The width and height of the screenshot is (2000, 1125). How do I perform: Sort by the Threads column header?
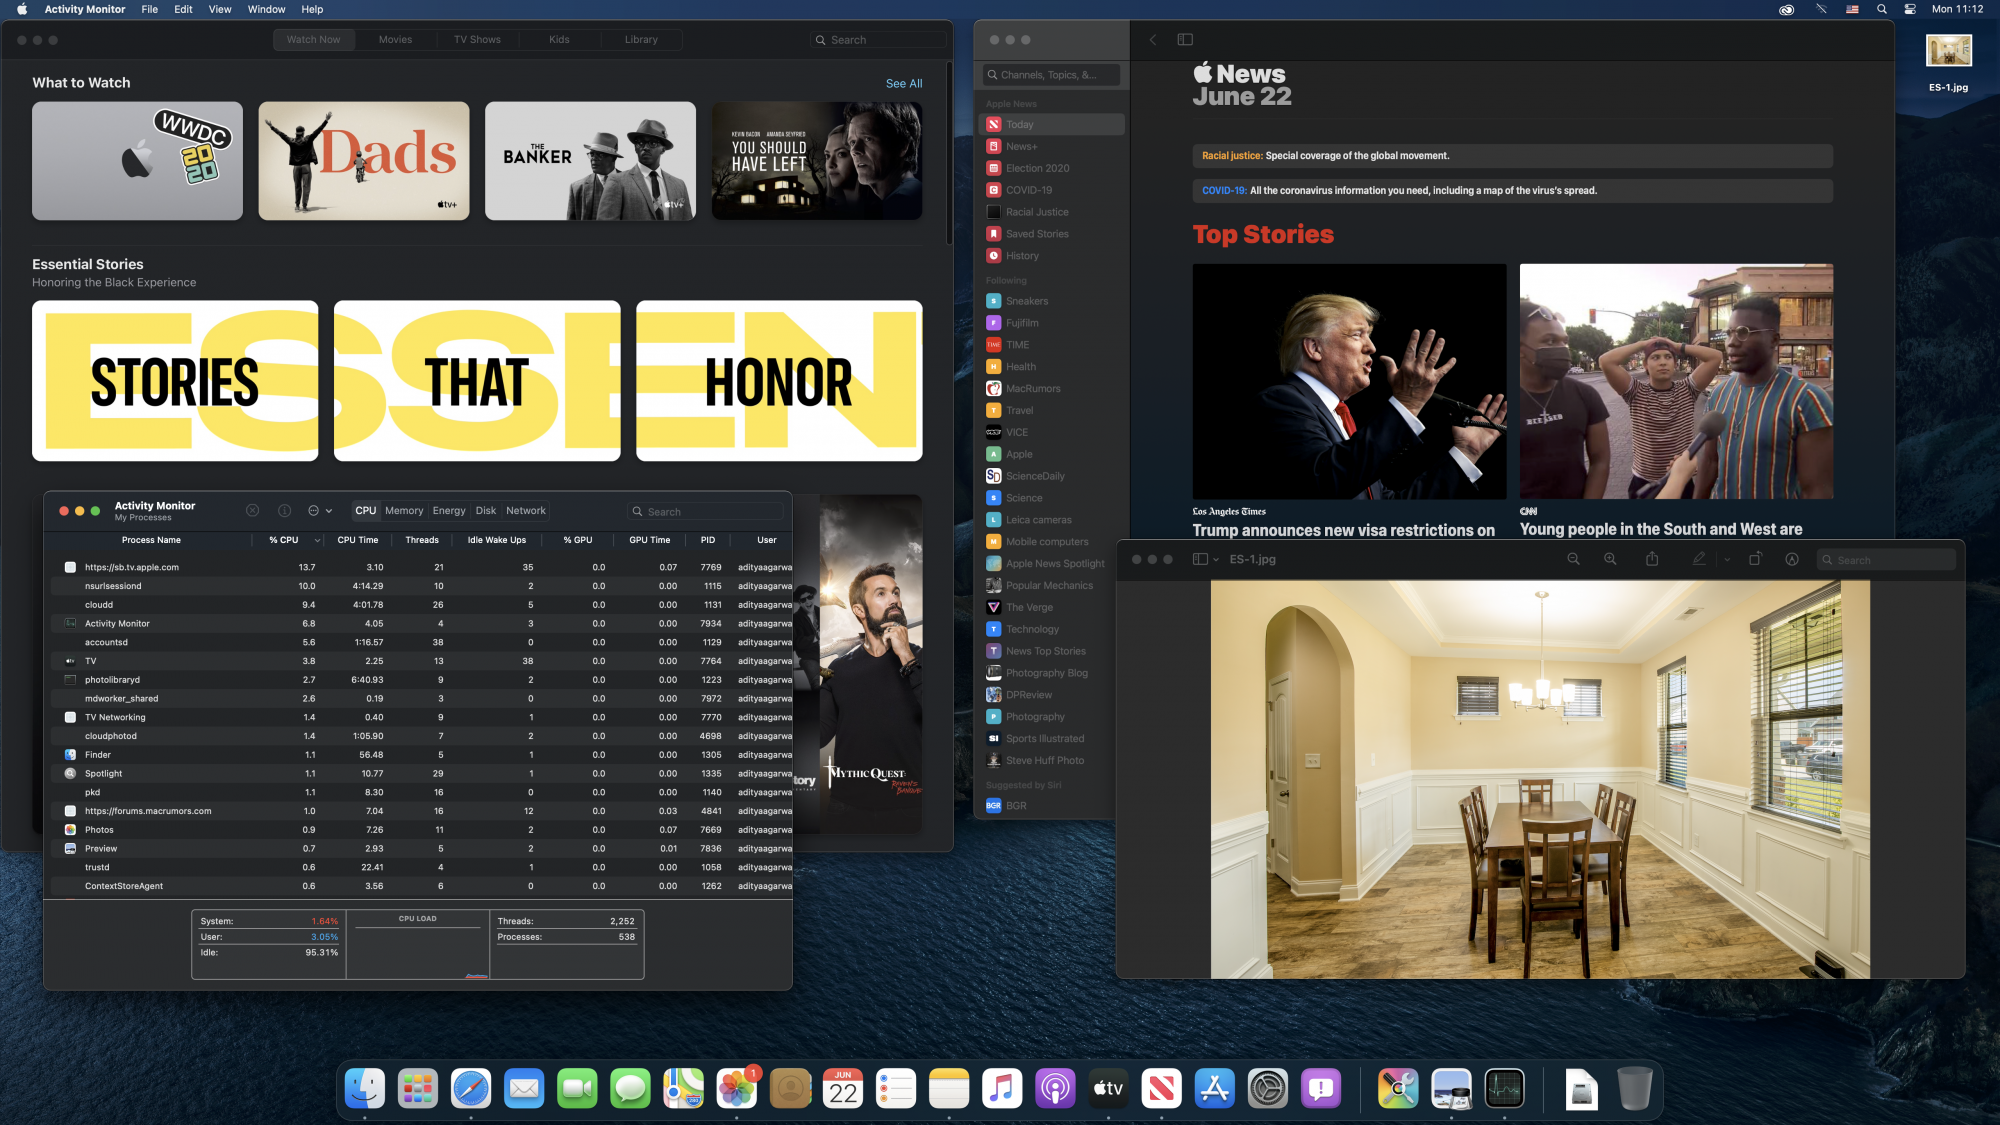click(x=422, y=540)
